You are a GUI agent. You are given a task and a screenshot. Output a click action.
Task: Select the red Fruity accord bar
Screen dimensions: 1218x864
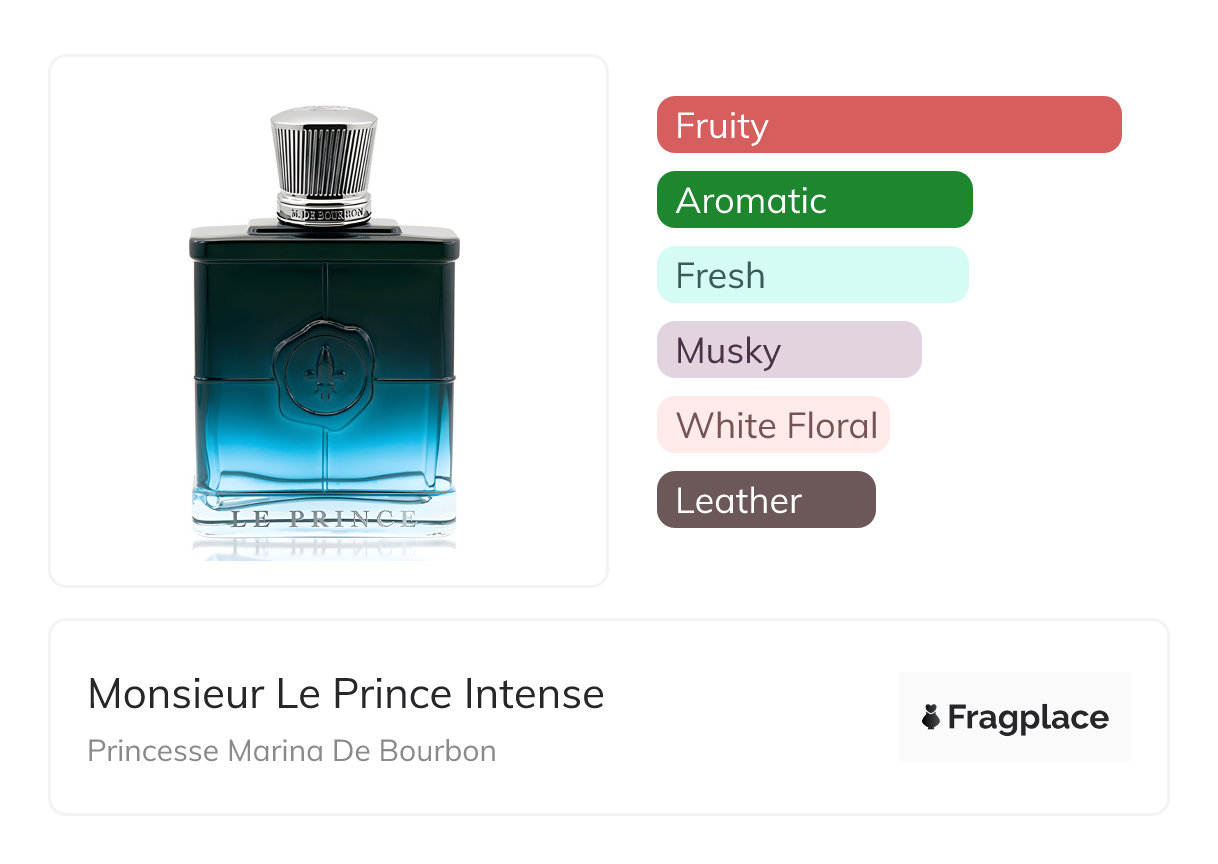pyautogui.click(x=889, y=125)
